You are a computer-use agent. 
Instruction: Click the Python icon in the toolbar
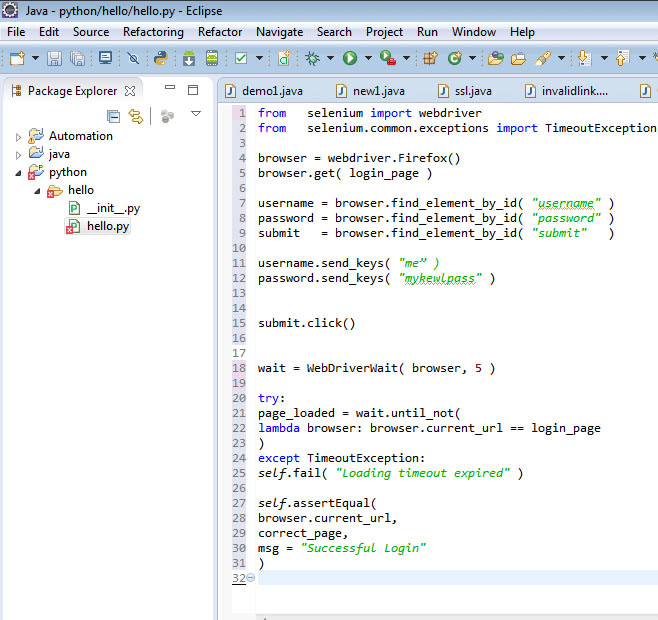(x=160, y=59)
